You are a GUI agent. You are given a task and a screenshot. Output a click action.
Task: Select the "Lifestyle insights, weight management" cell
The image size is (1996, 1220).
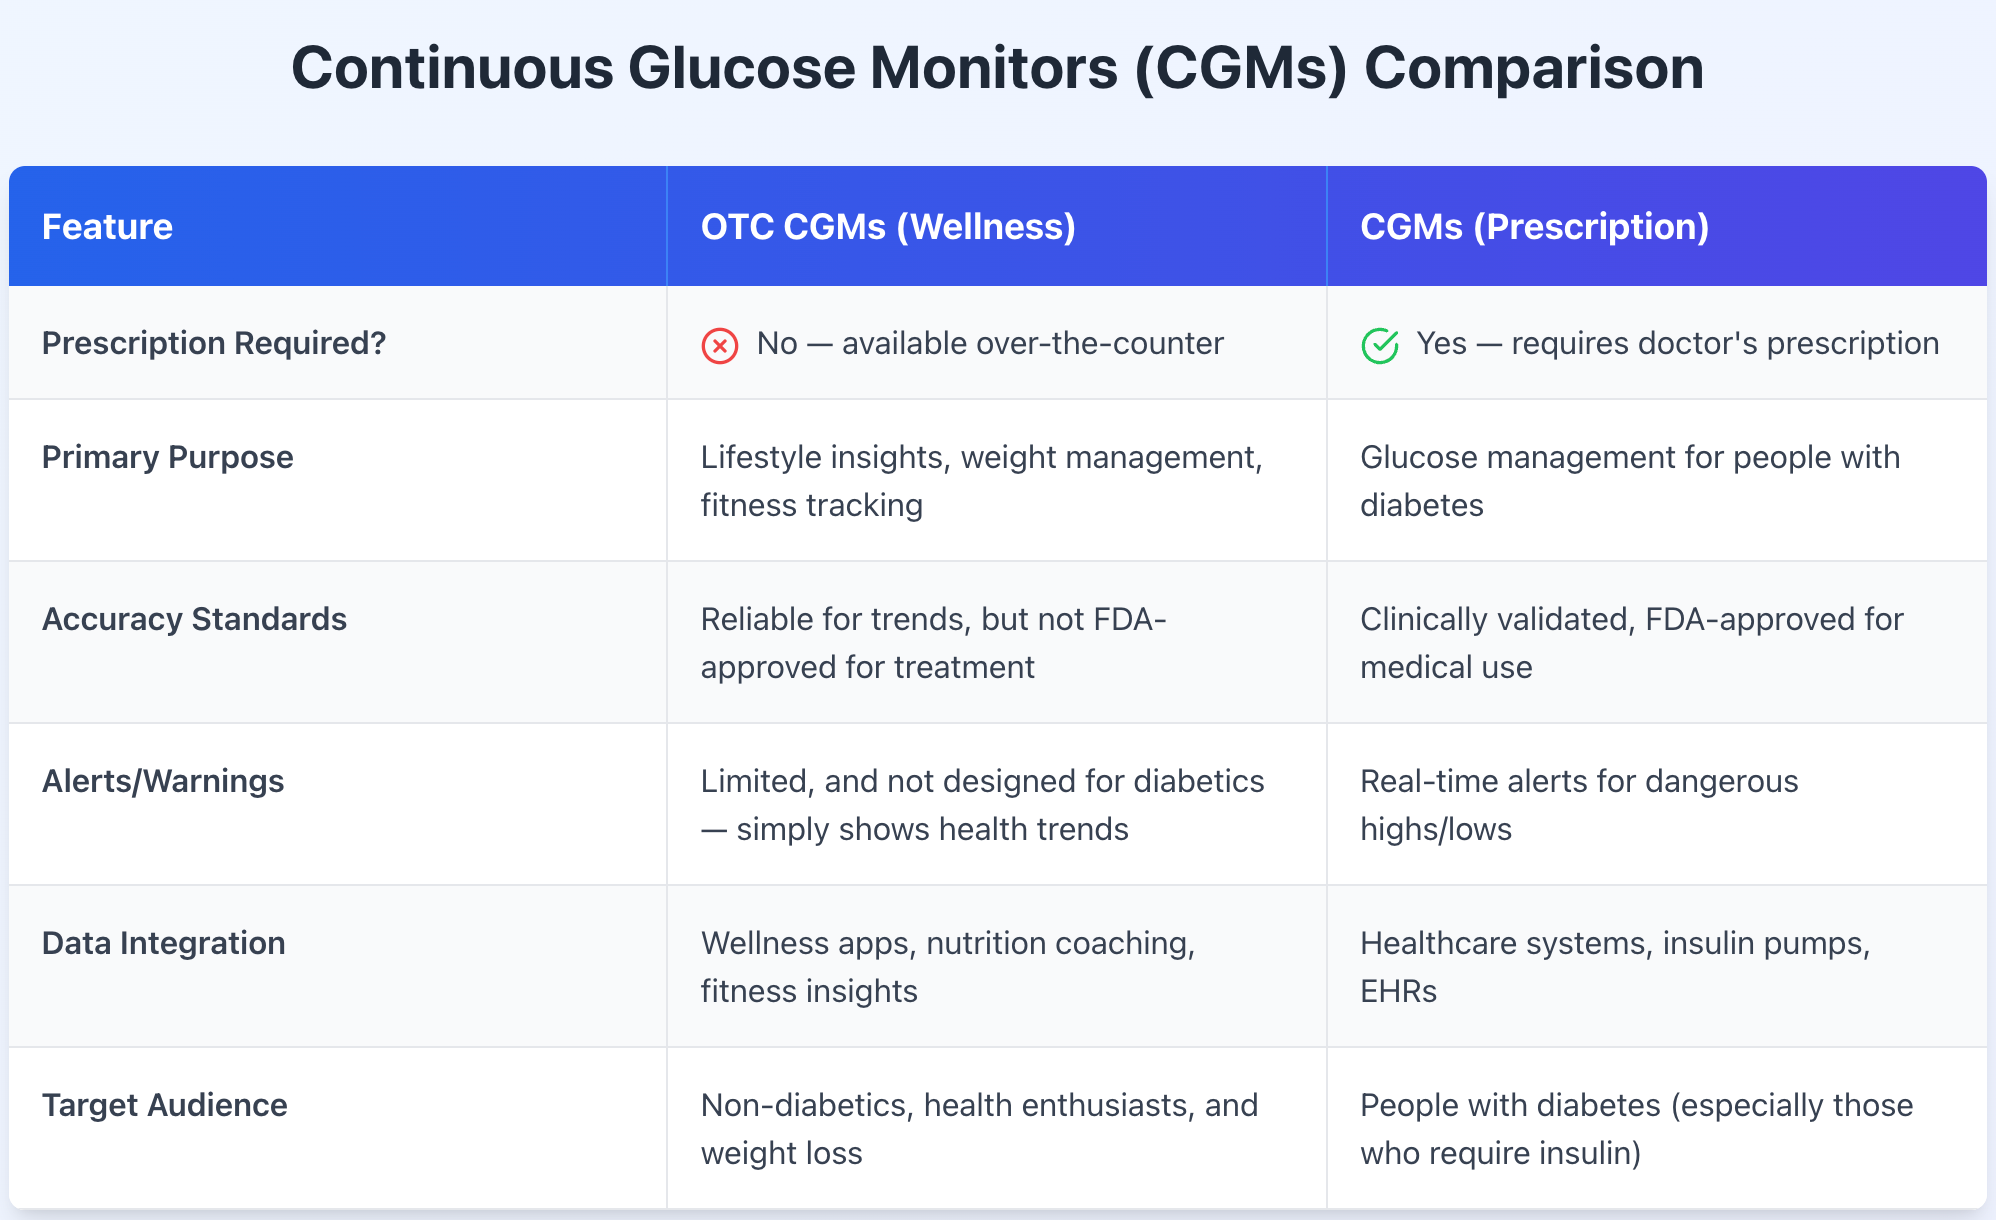[x=981, y=481]
